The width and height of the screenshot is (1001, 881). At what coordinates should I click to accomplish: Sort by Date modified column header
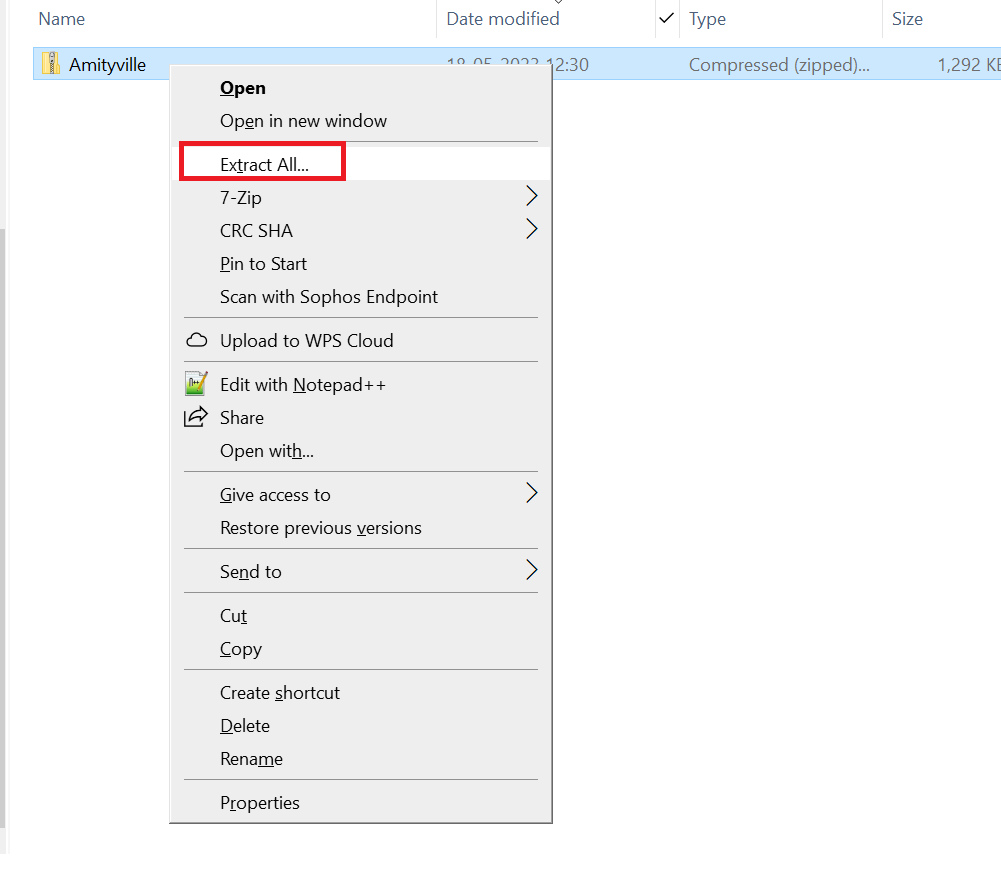[502, 19]
